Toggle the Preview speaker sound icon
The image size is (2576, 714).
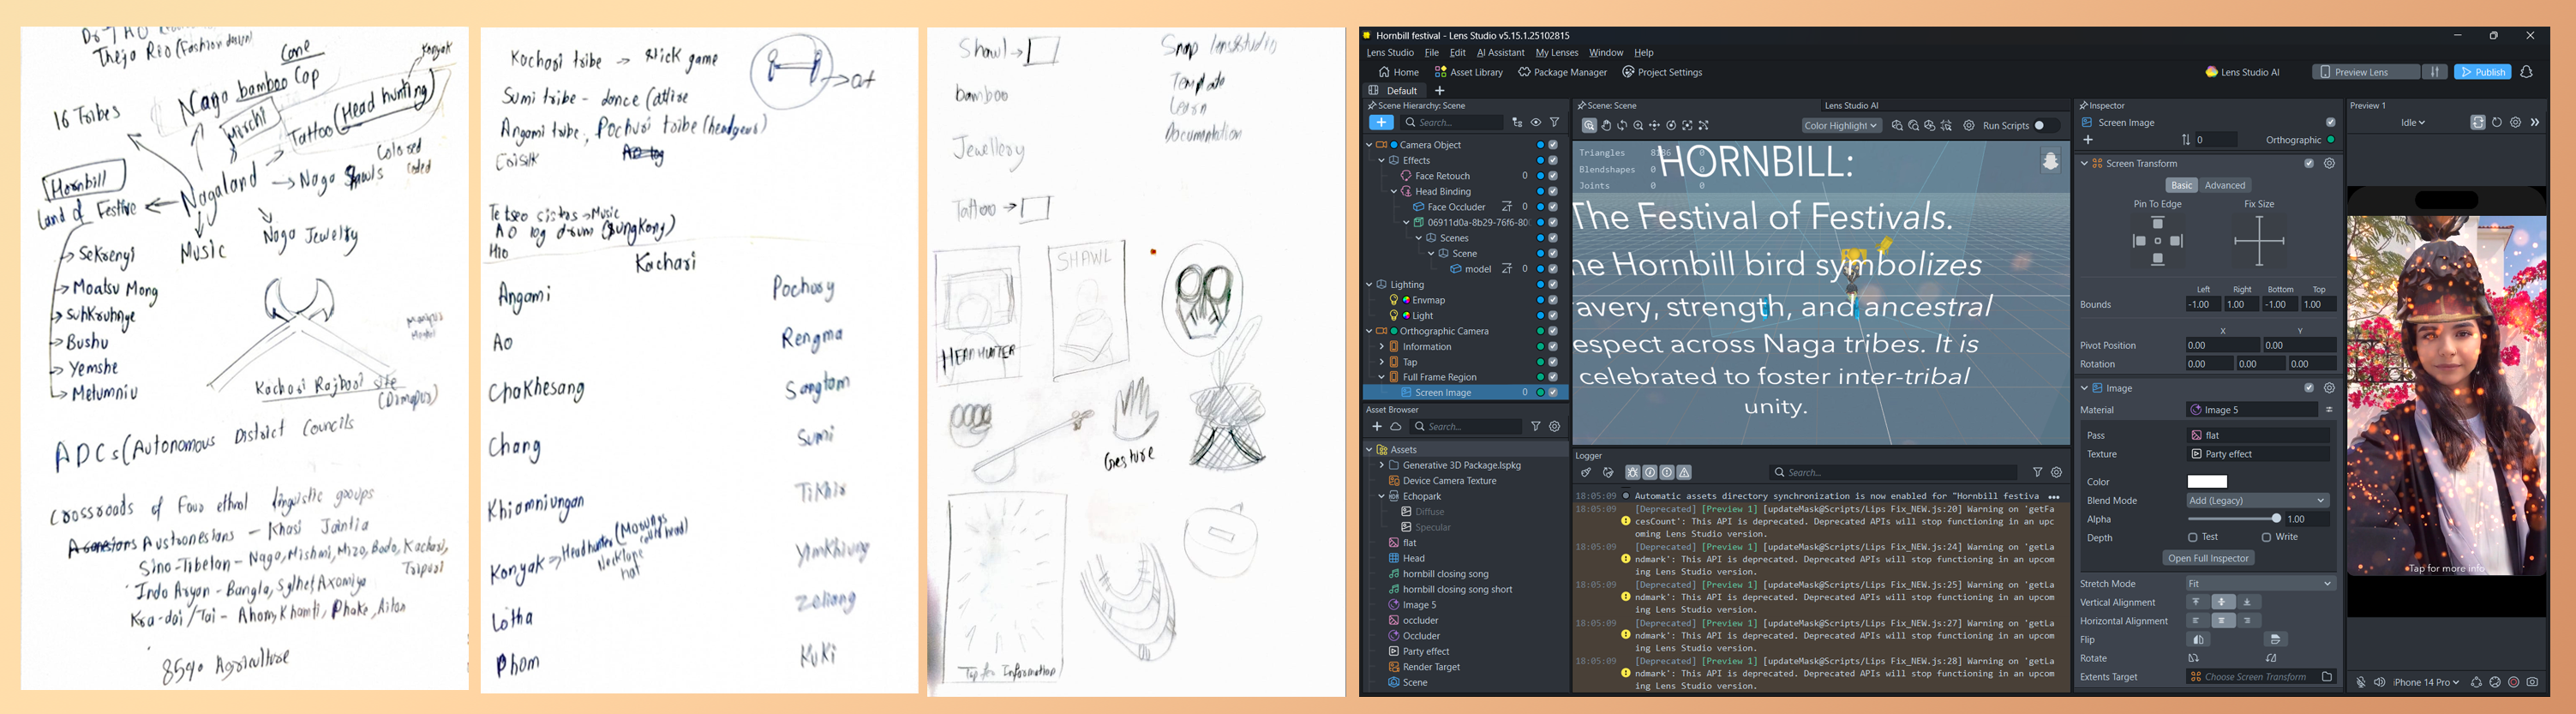2379,682
